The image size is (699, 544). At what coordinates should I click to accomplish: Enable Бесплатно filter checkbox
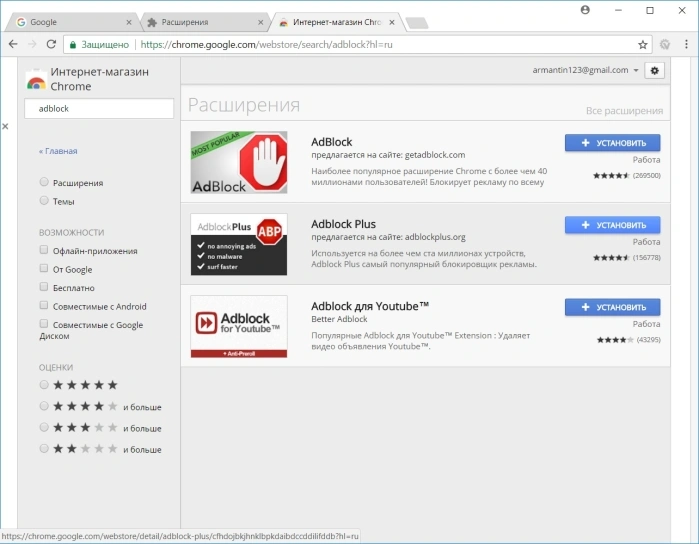[x=44, y=287]
